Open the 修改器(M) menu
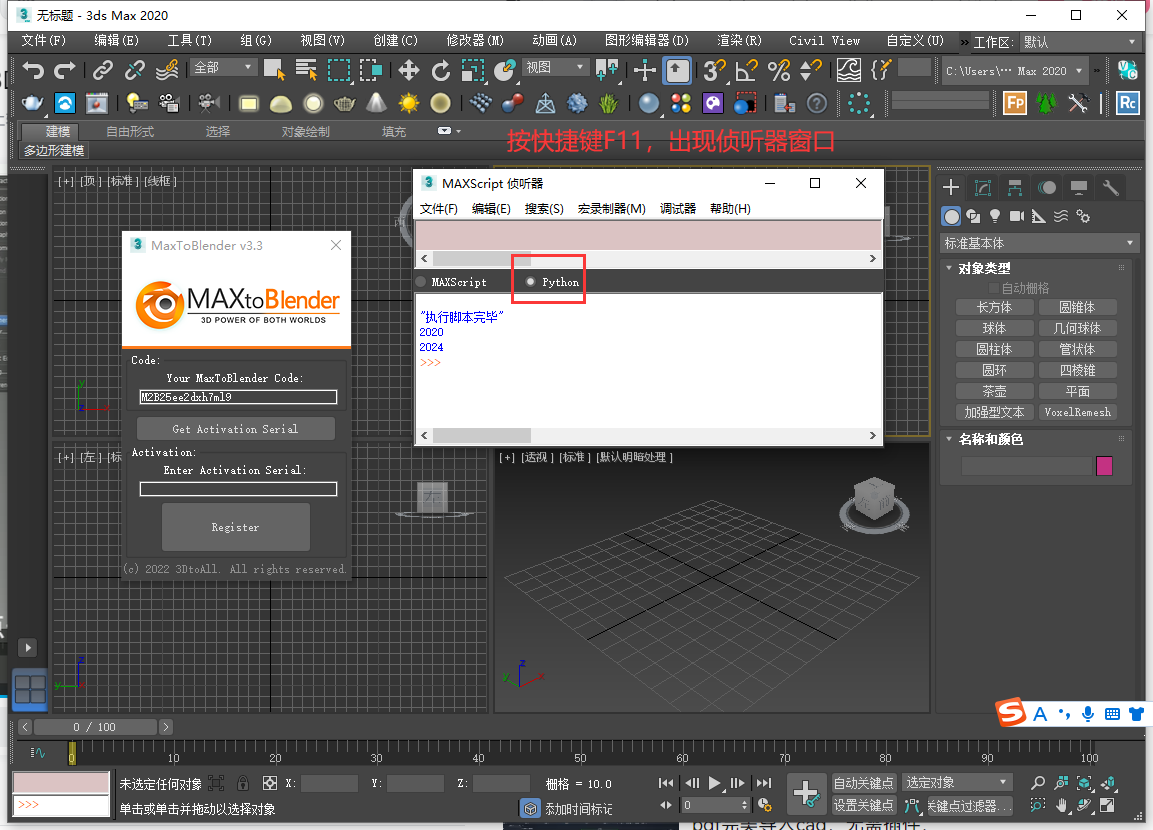The image size is (1153, 830). click(475, 41)
